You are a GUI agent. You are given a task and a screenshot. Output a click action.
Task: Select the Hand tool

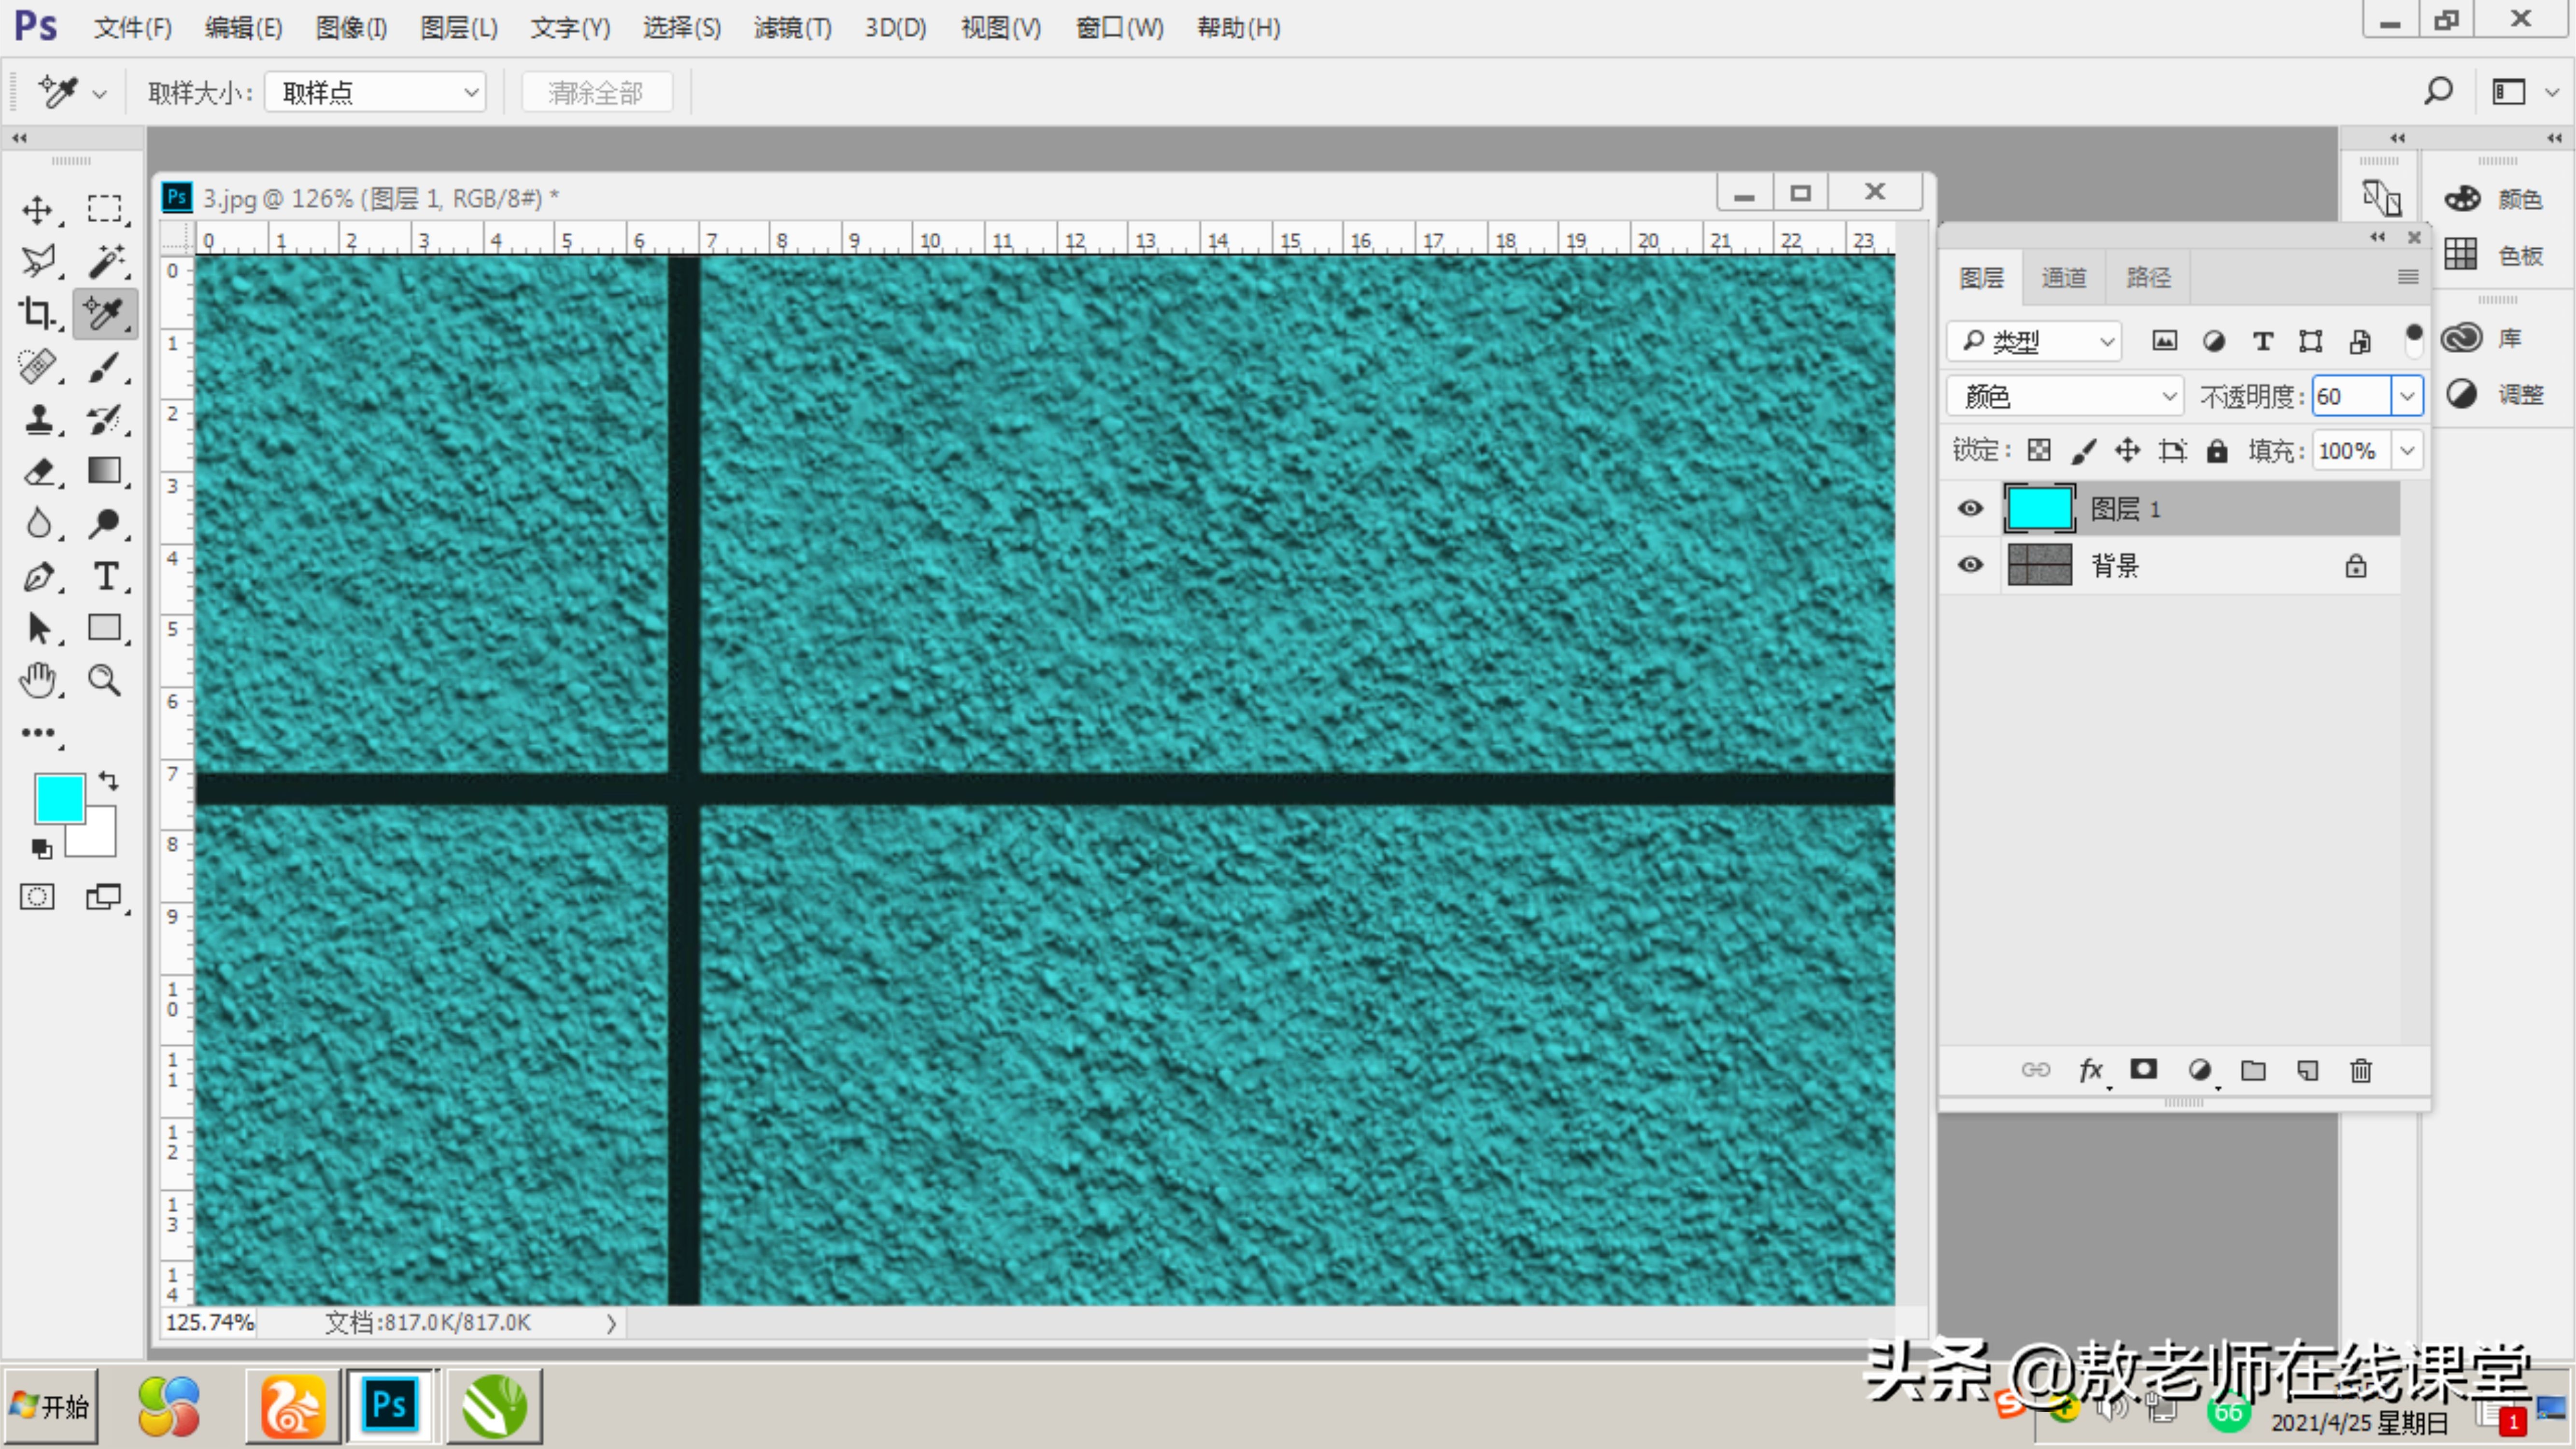point(37,680)
